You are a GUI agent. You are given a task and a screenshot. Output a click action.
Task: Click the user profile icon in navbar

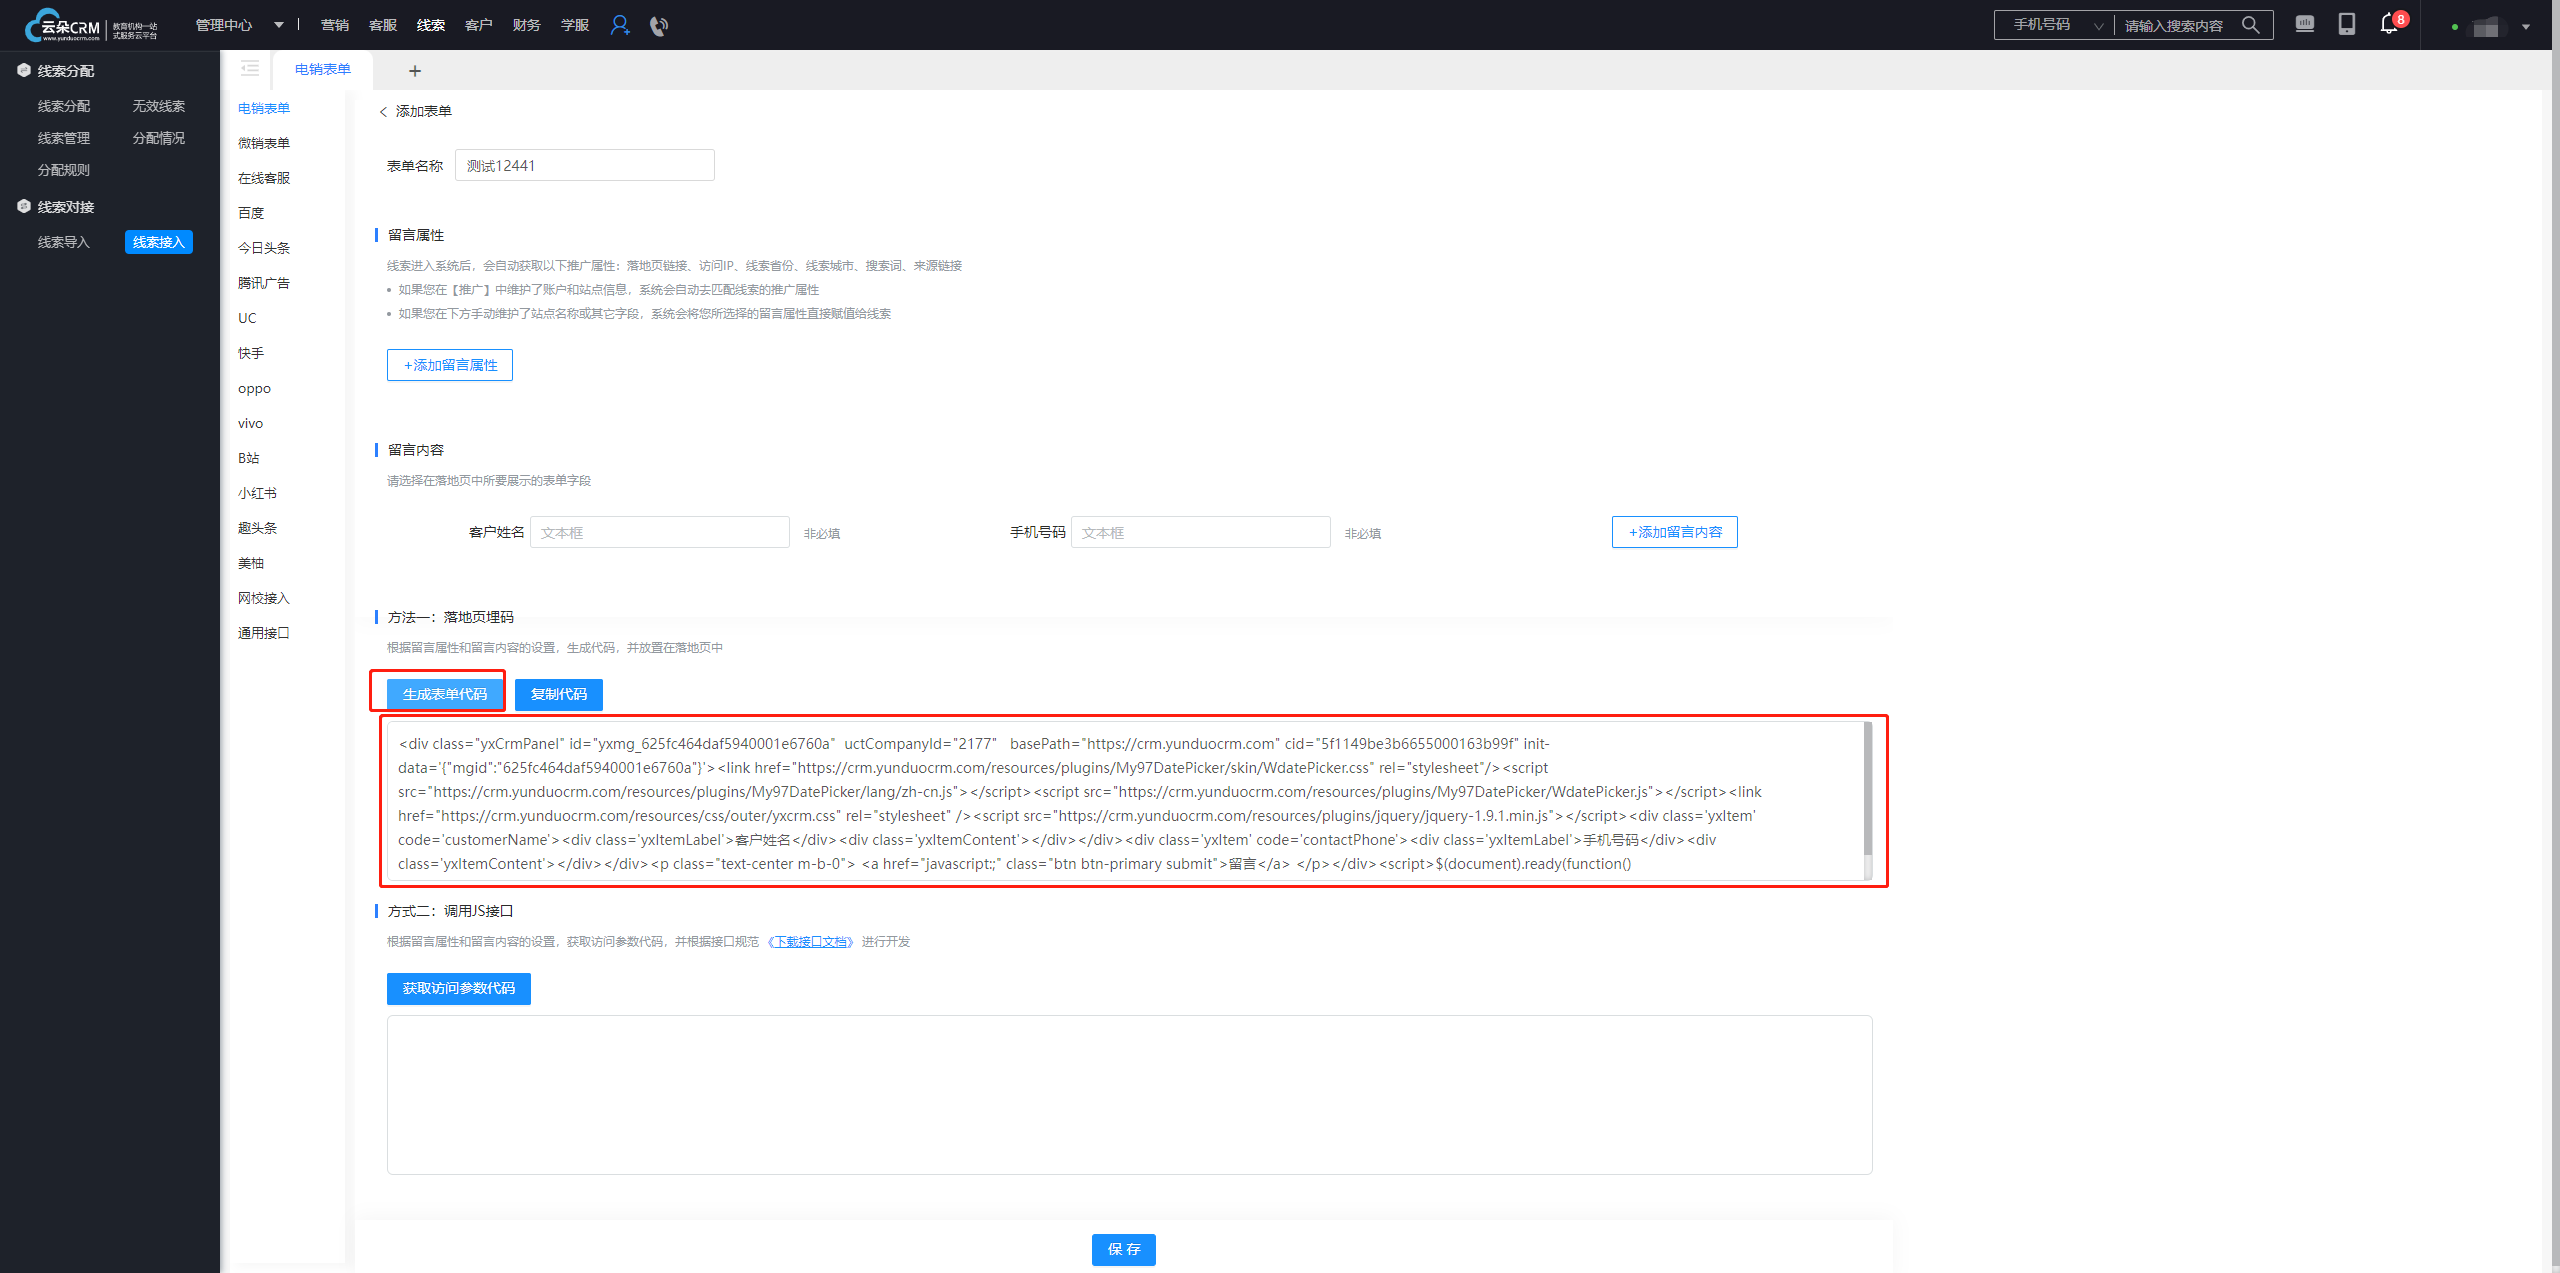(x=620, y=25)
